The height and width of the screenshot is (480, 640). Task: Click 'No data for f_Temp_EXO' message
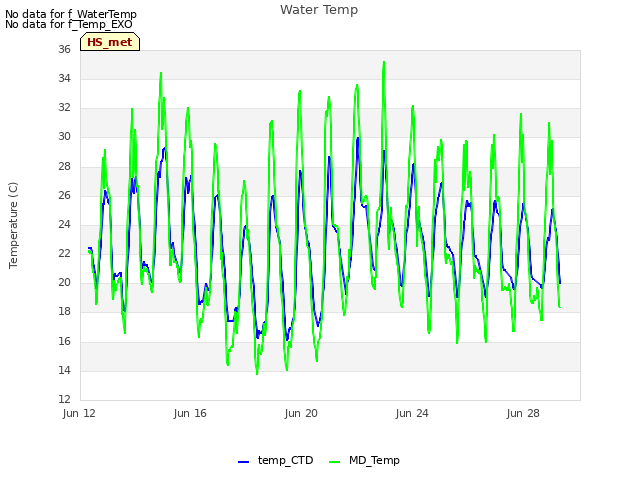69,24
